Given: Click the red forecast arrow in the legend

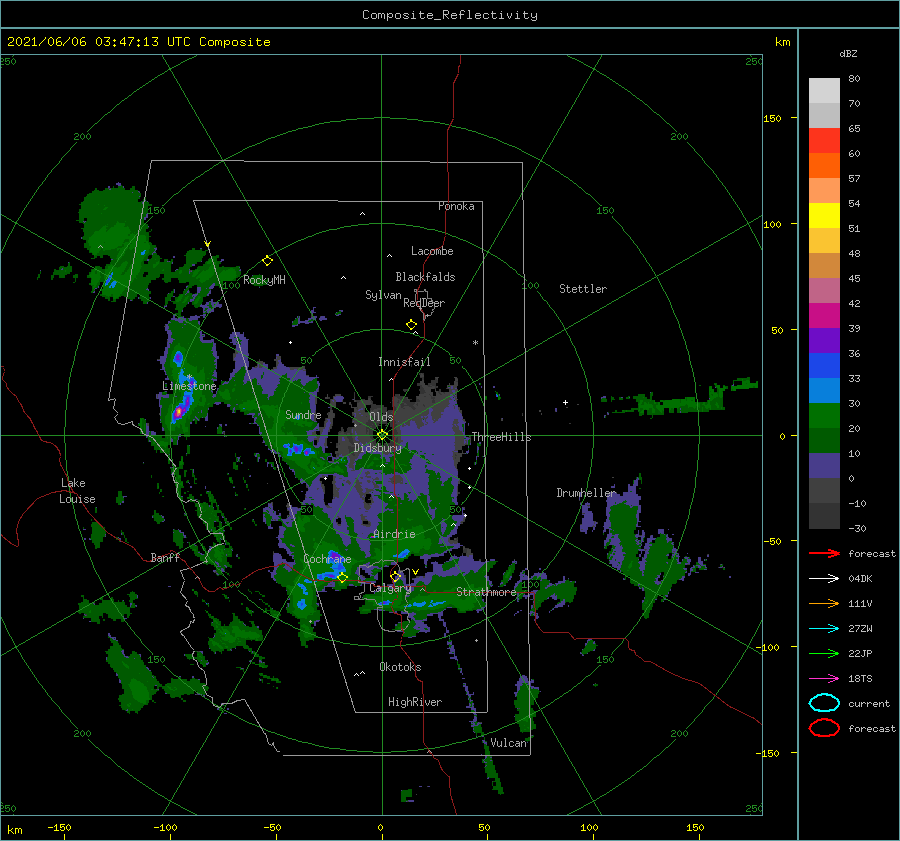Looking at the screenshot, I should (x=824, y=553).
